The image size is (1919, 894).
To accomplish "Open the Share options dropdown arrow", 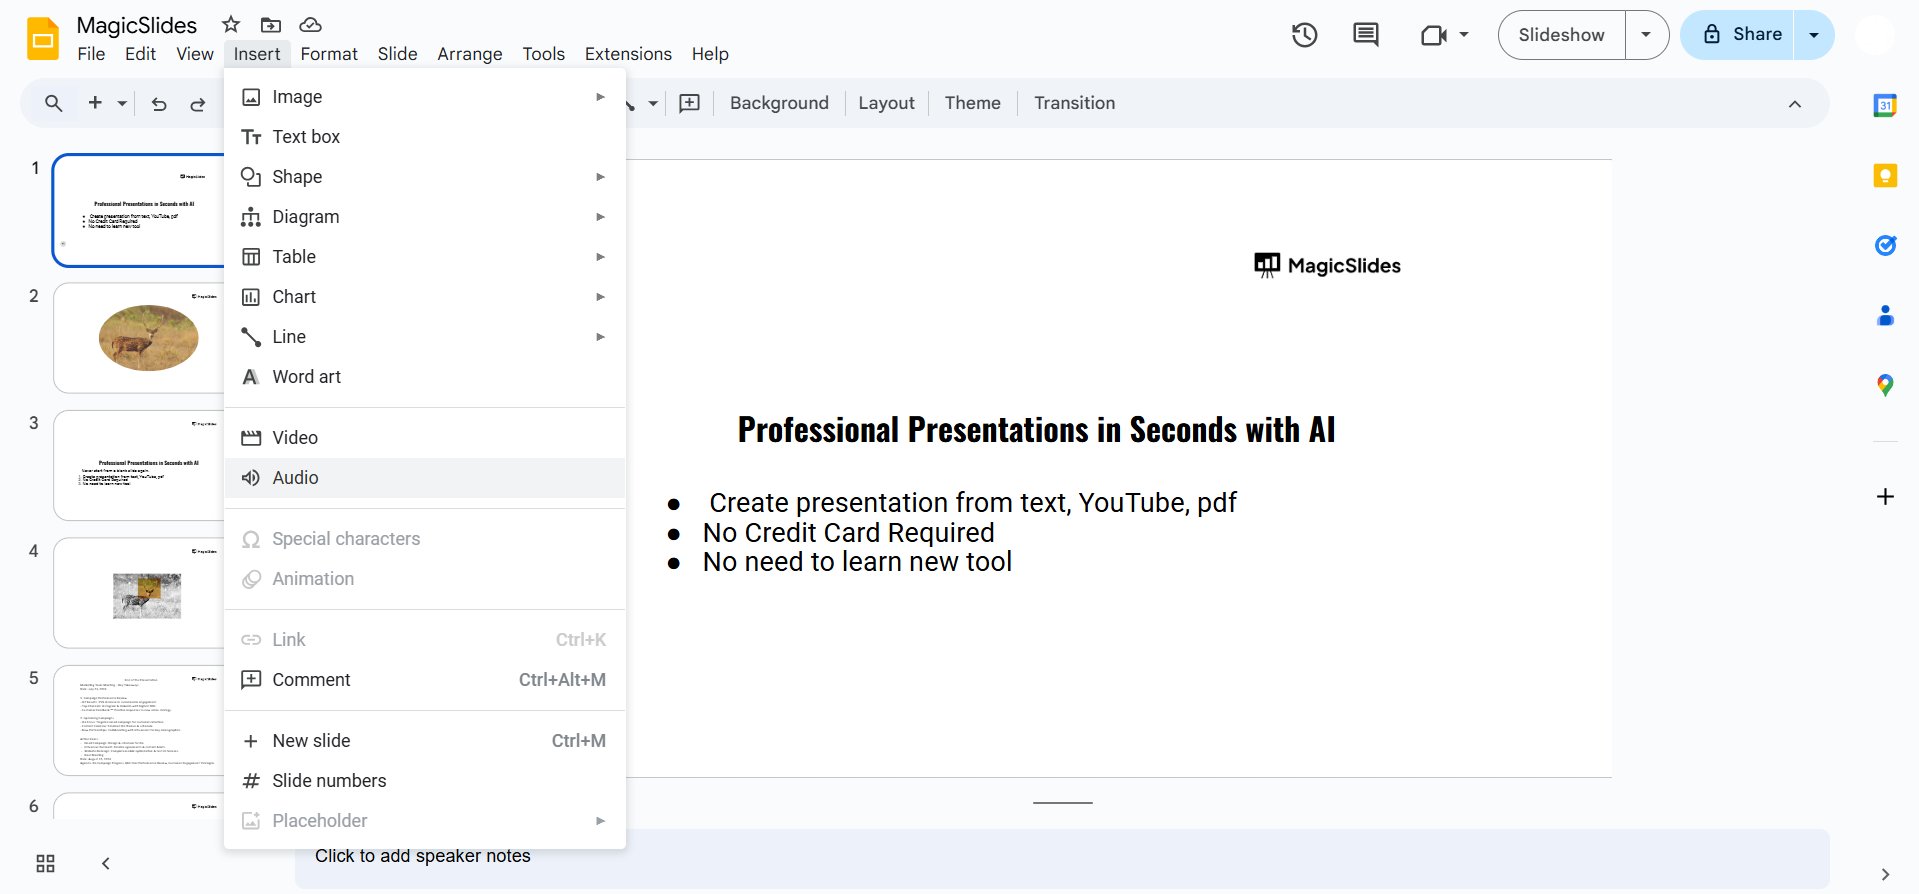I will [x=1814, y=35].
